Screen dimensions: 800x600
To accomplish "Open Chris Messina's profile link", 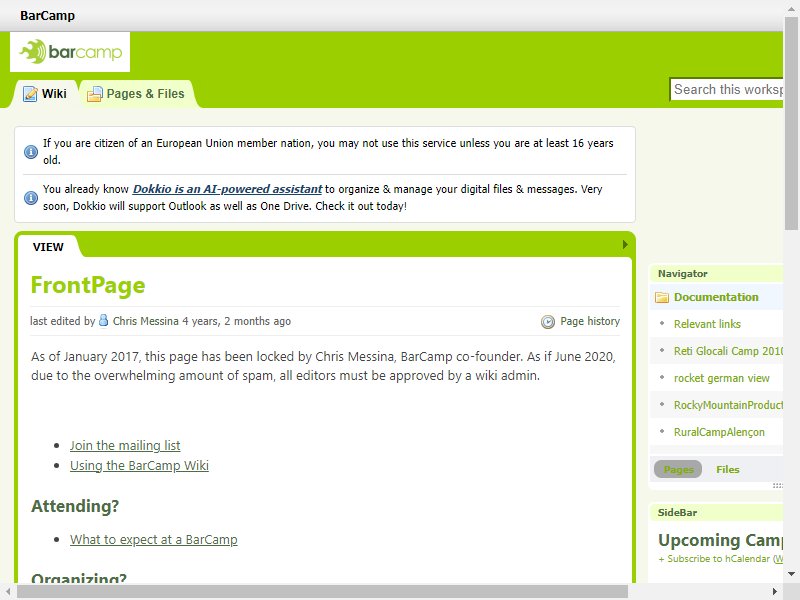I will pos(145,321).
